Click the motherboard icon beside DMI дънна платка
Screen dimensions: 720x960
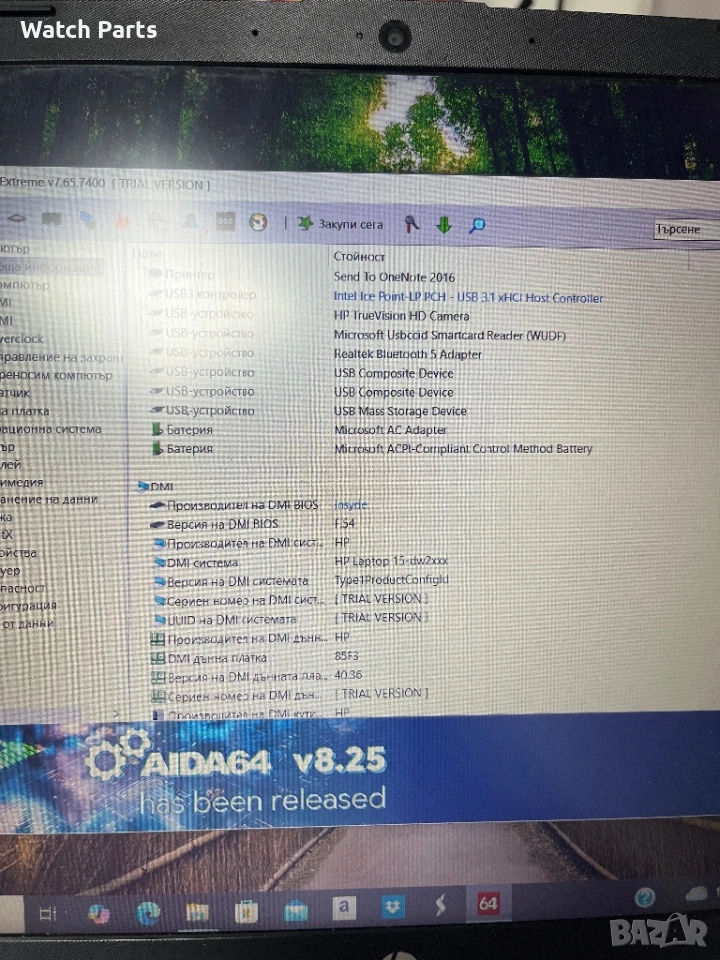(158, 658)
